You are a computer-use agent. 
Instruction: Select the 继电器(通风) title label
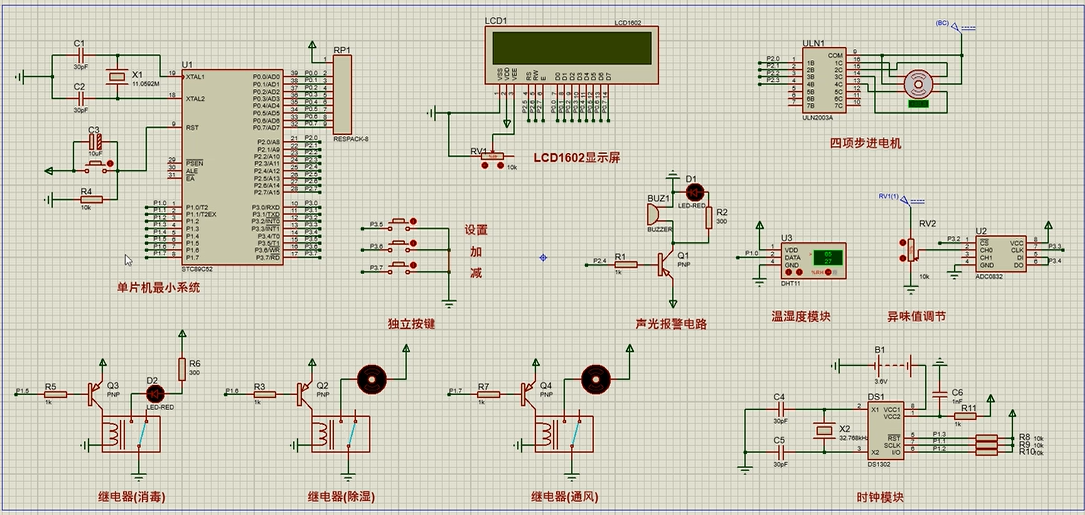coord(565,496)
